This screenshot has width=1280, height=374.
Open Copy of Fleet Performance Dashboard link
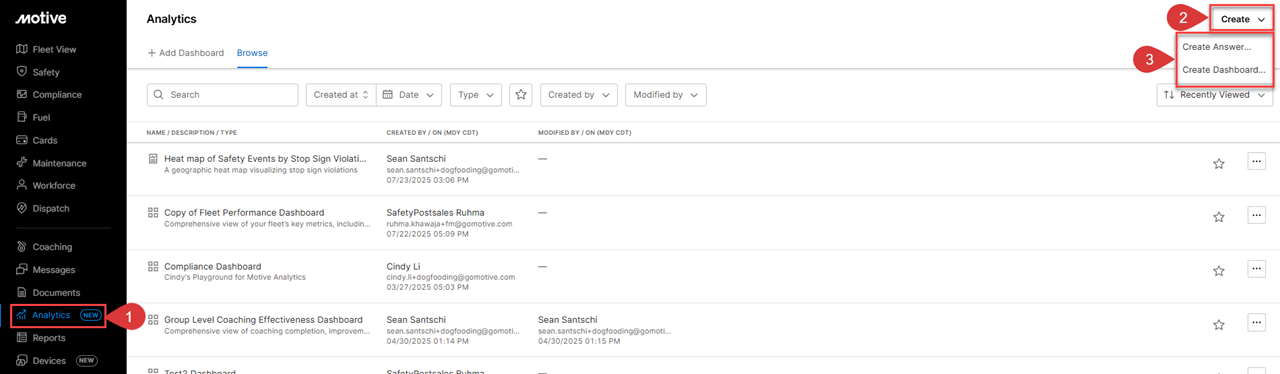coord(244,213)
